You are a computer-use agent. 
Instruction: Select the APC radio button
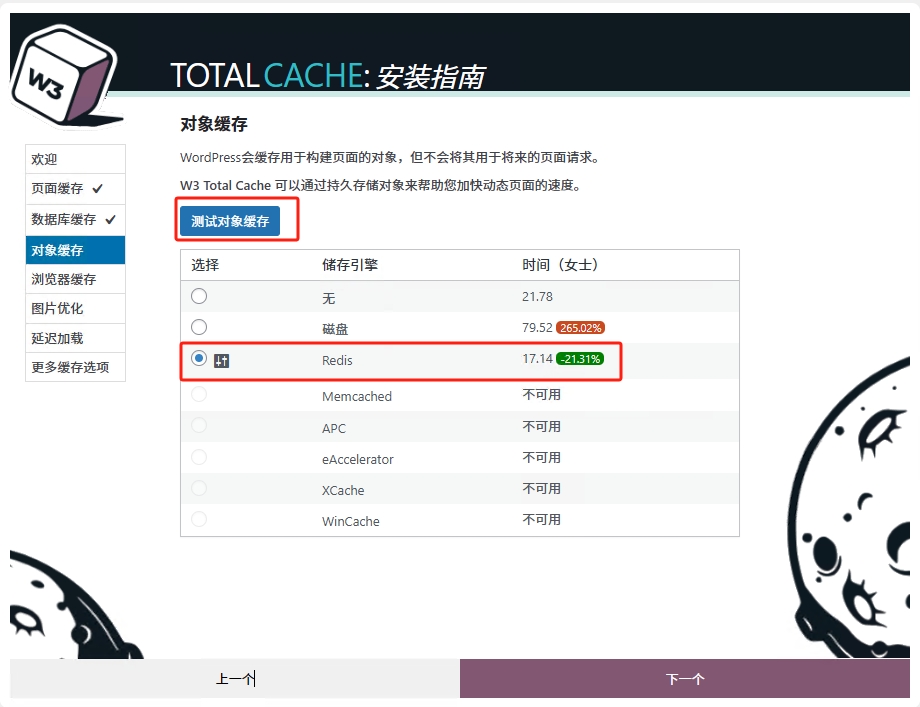tap(199, 425)
